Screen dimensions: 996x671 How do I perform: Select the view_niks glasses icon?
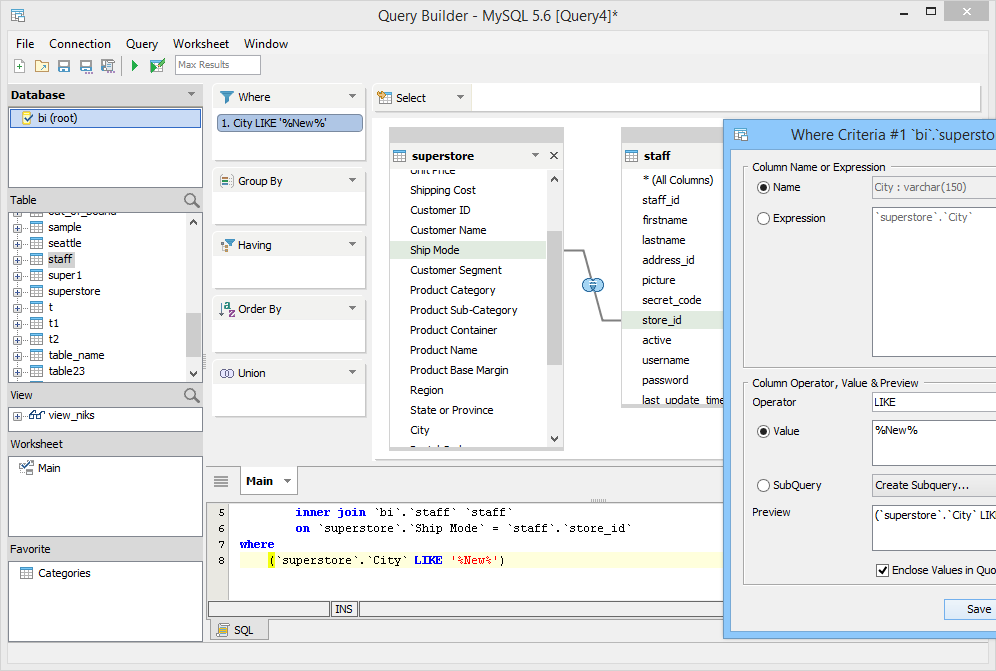click(36, 416)
